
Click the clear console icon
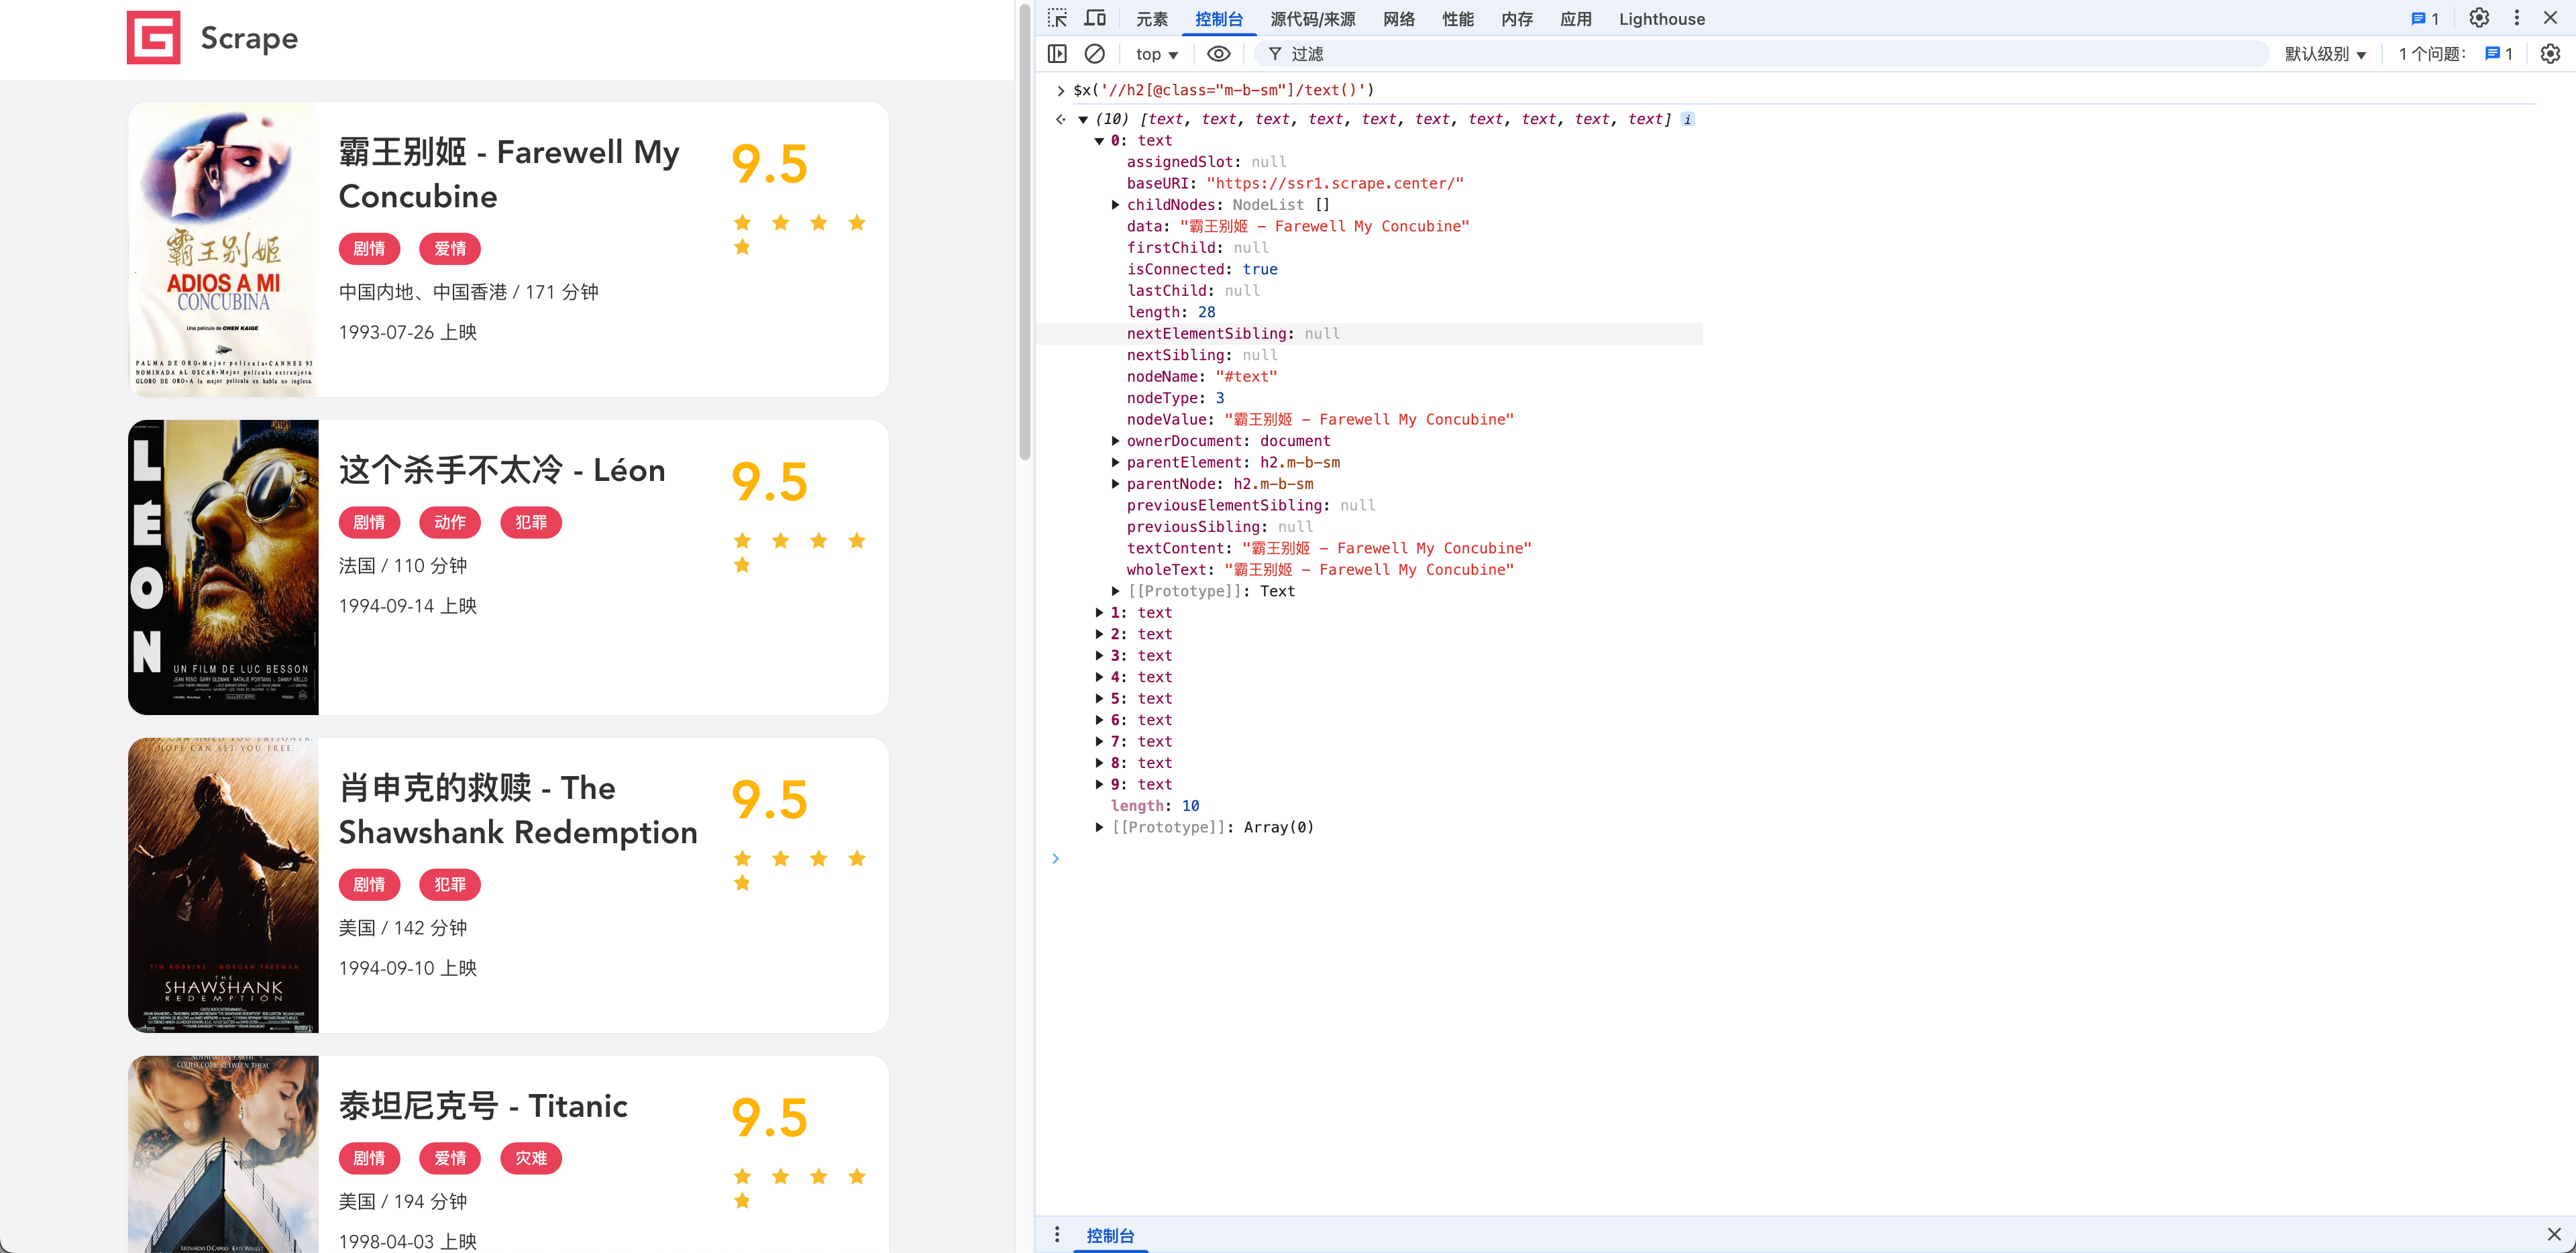click(1095, 54)
